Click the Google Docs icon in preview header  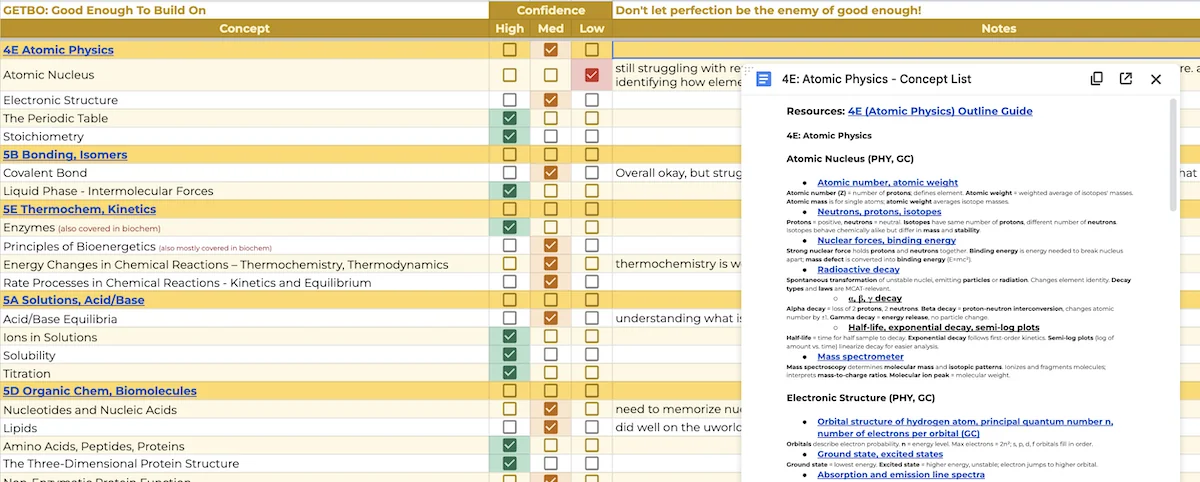pyautogui.click(x=764, y=79)
